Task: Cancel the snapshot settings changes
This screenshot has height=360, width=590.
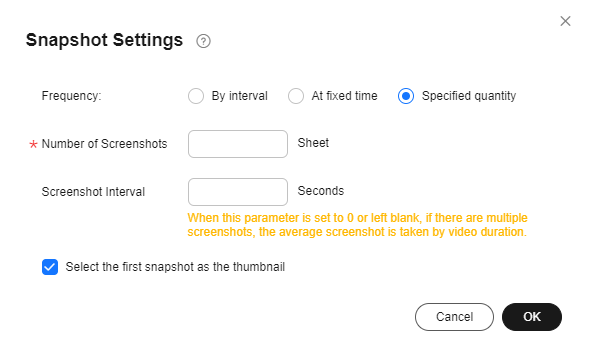Action: pyautogui.click(x=454, y=317)
